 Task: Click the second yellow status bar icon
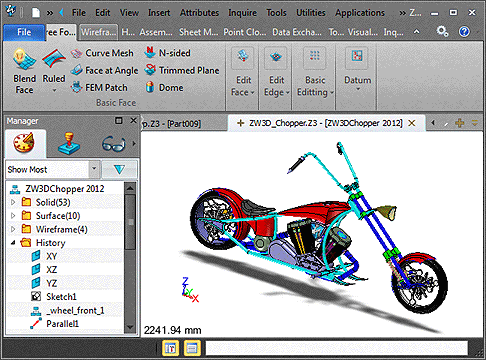tap(192, 348)
